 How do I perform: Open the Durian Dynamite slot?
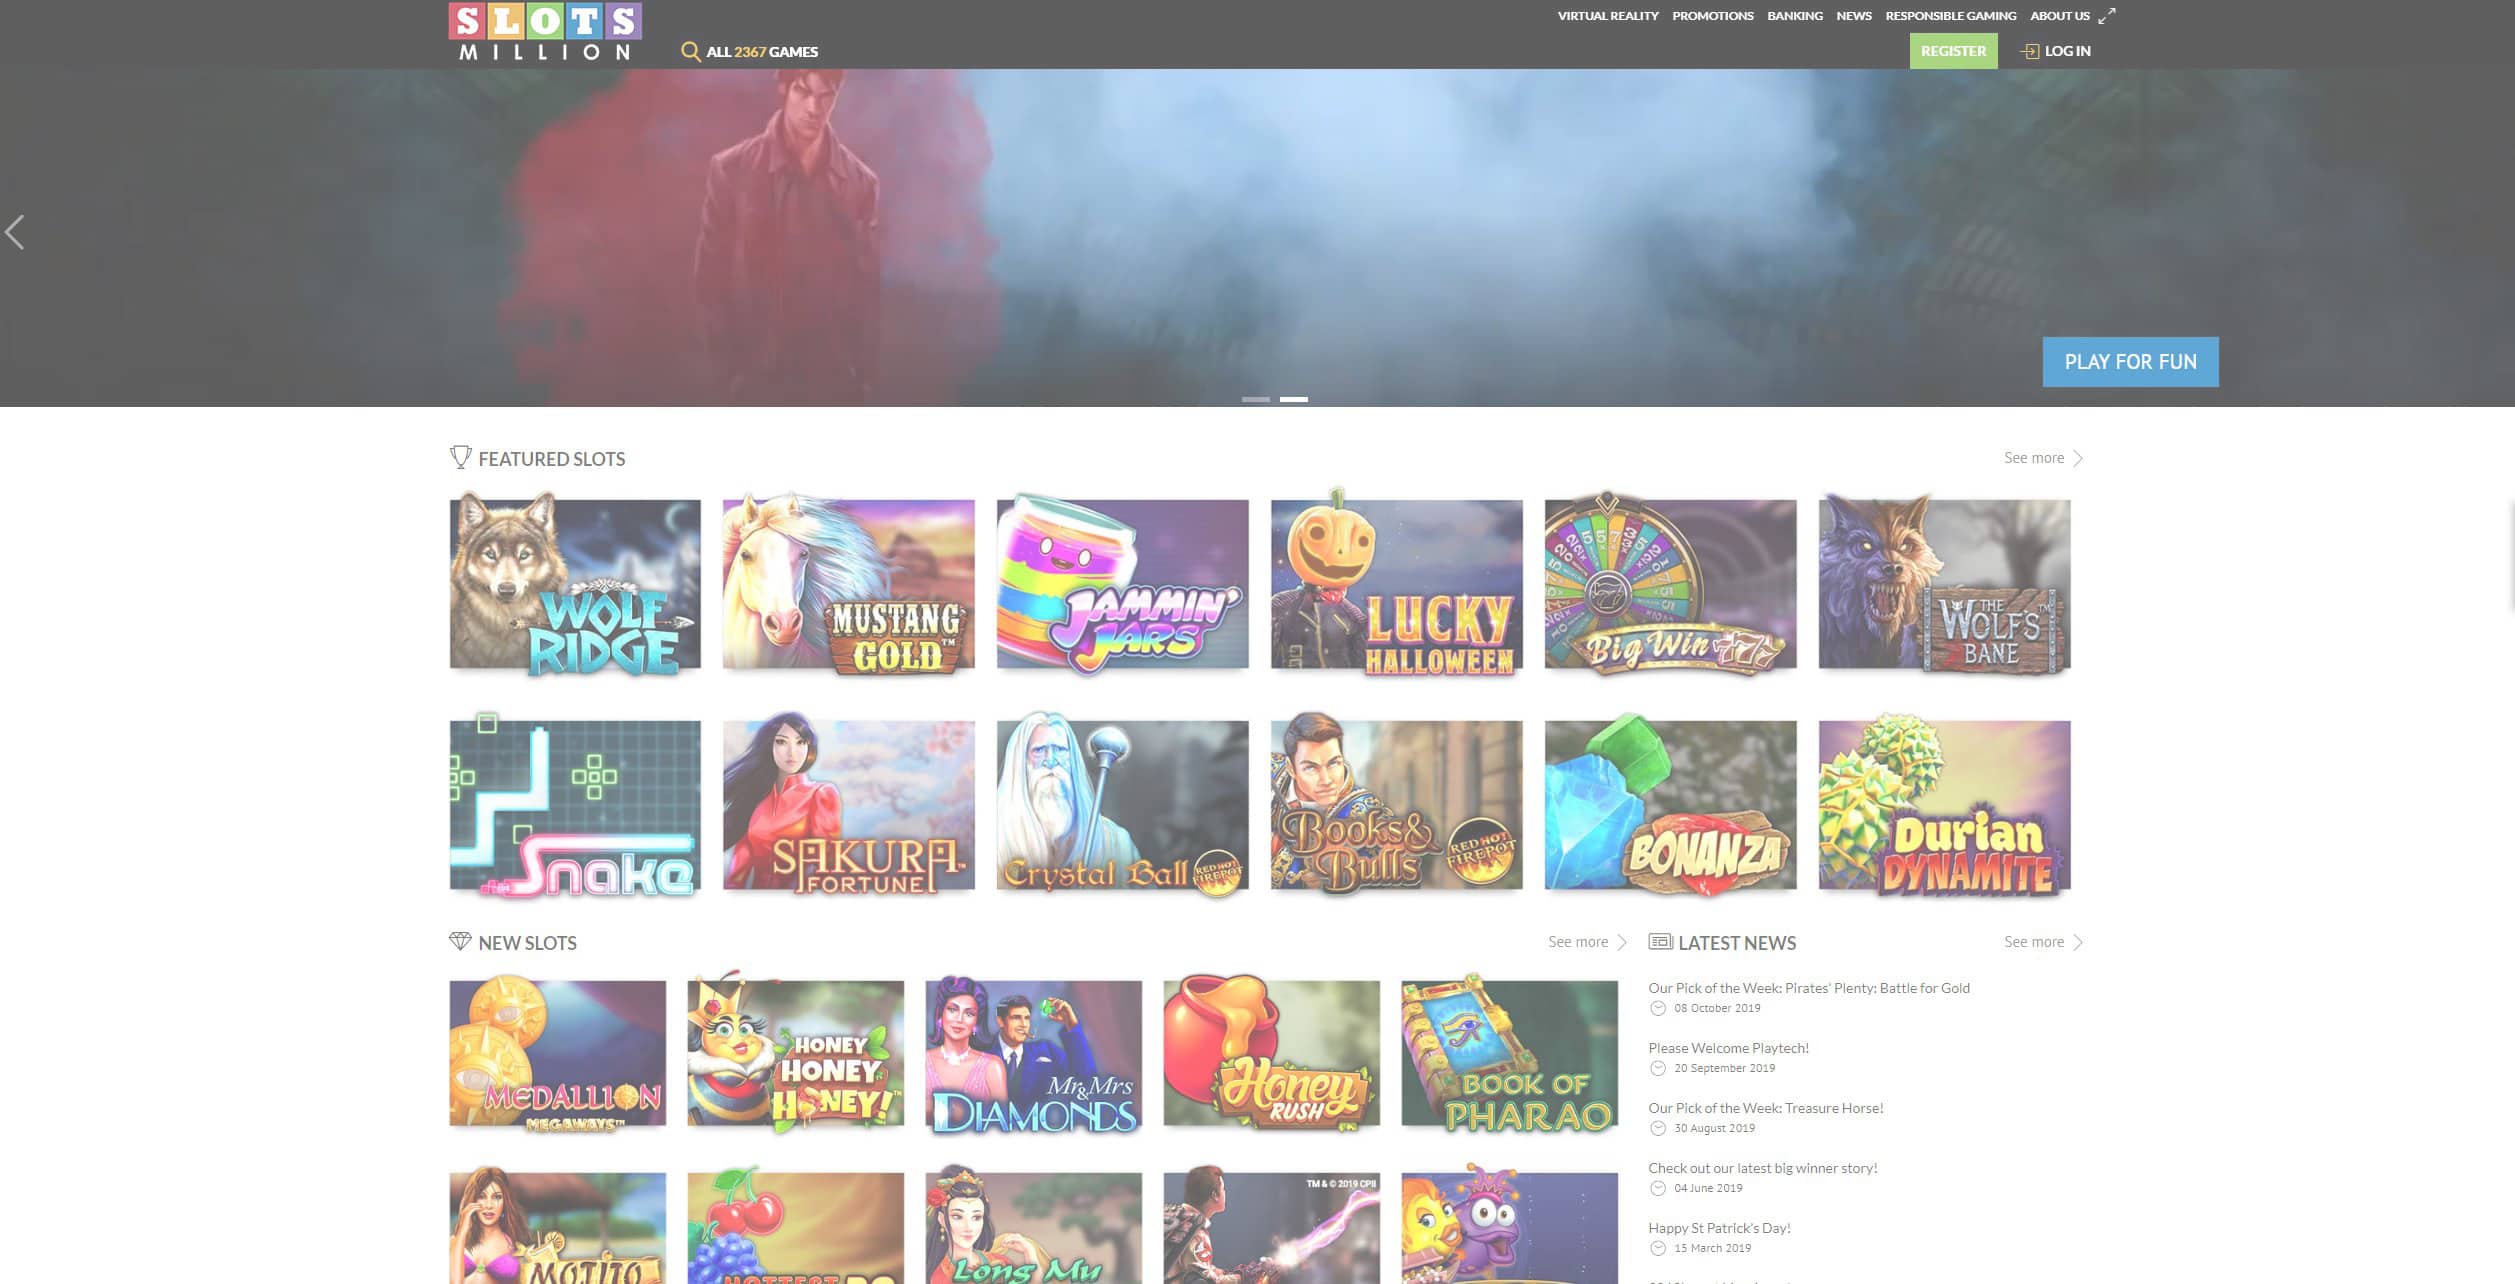pos(1945,805)
